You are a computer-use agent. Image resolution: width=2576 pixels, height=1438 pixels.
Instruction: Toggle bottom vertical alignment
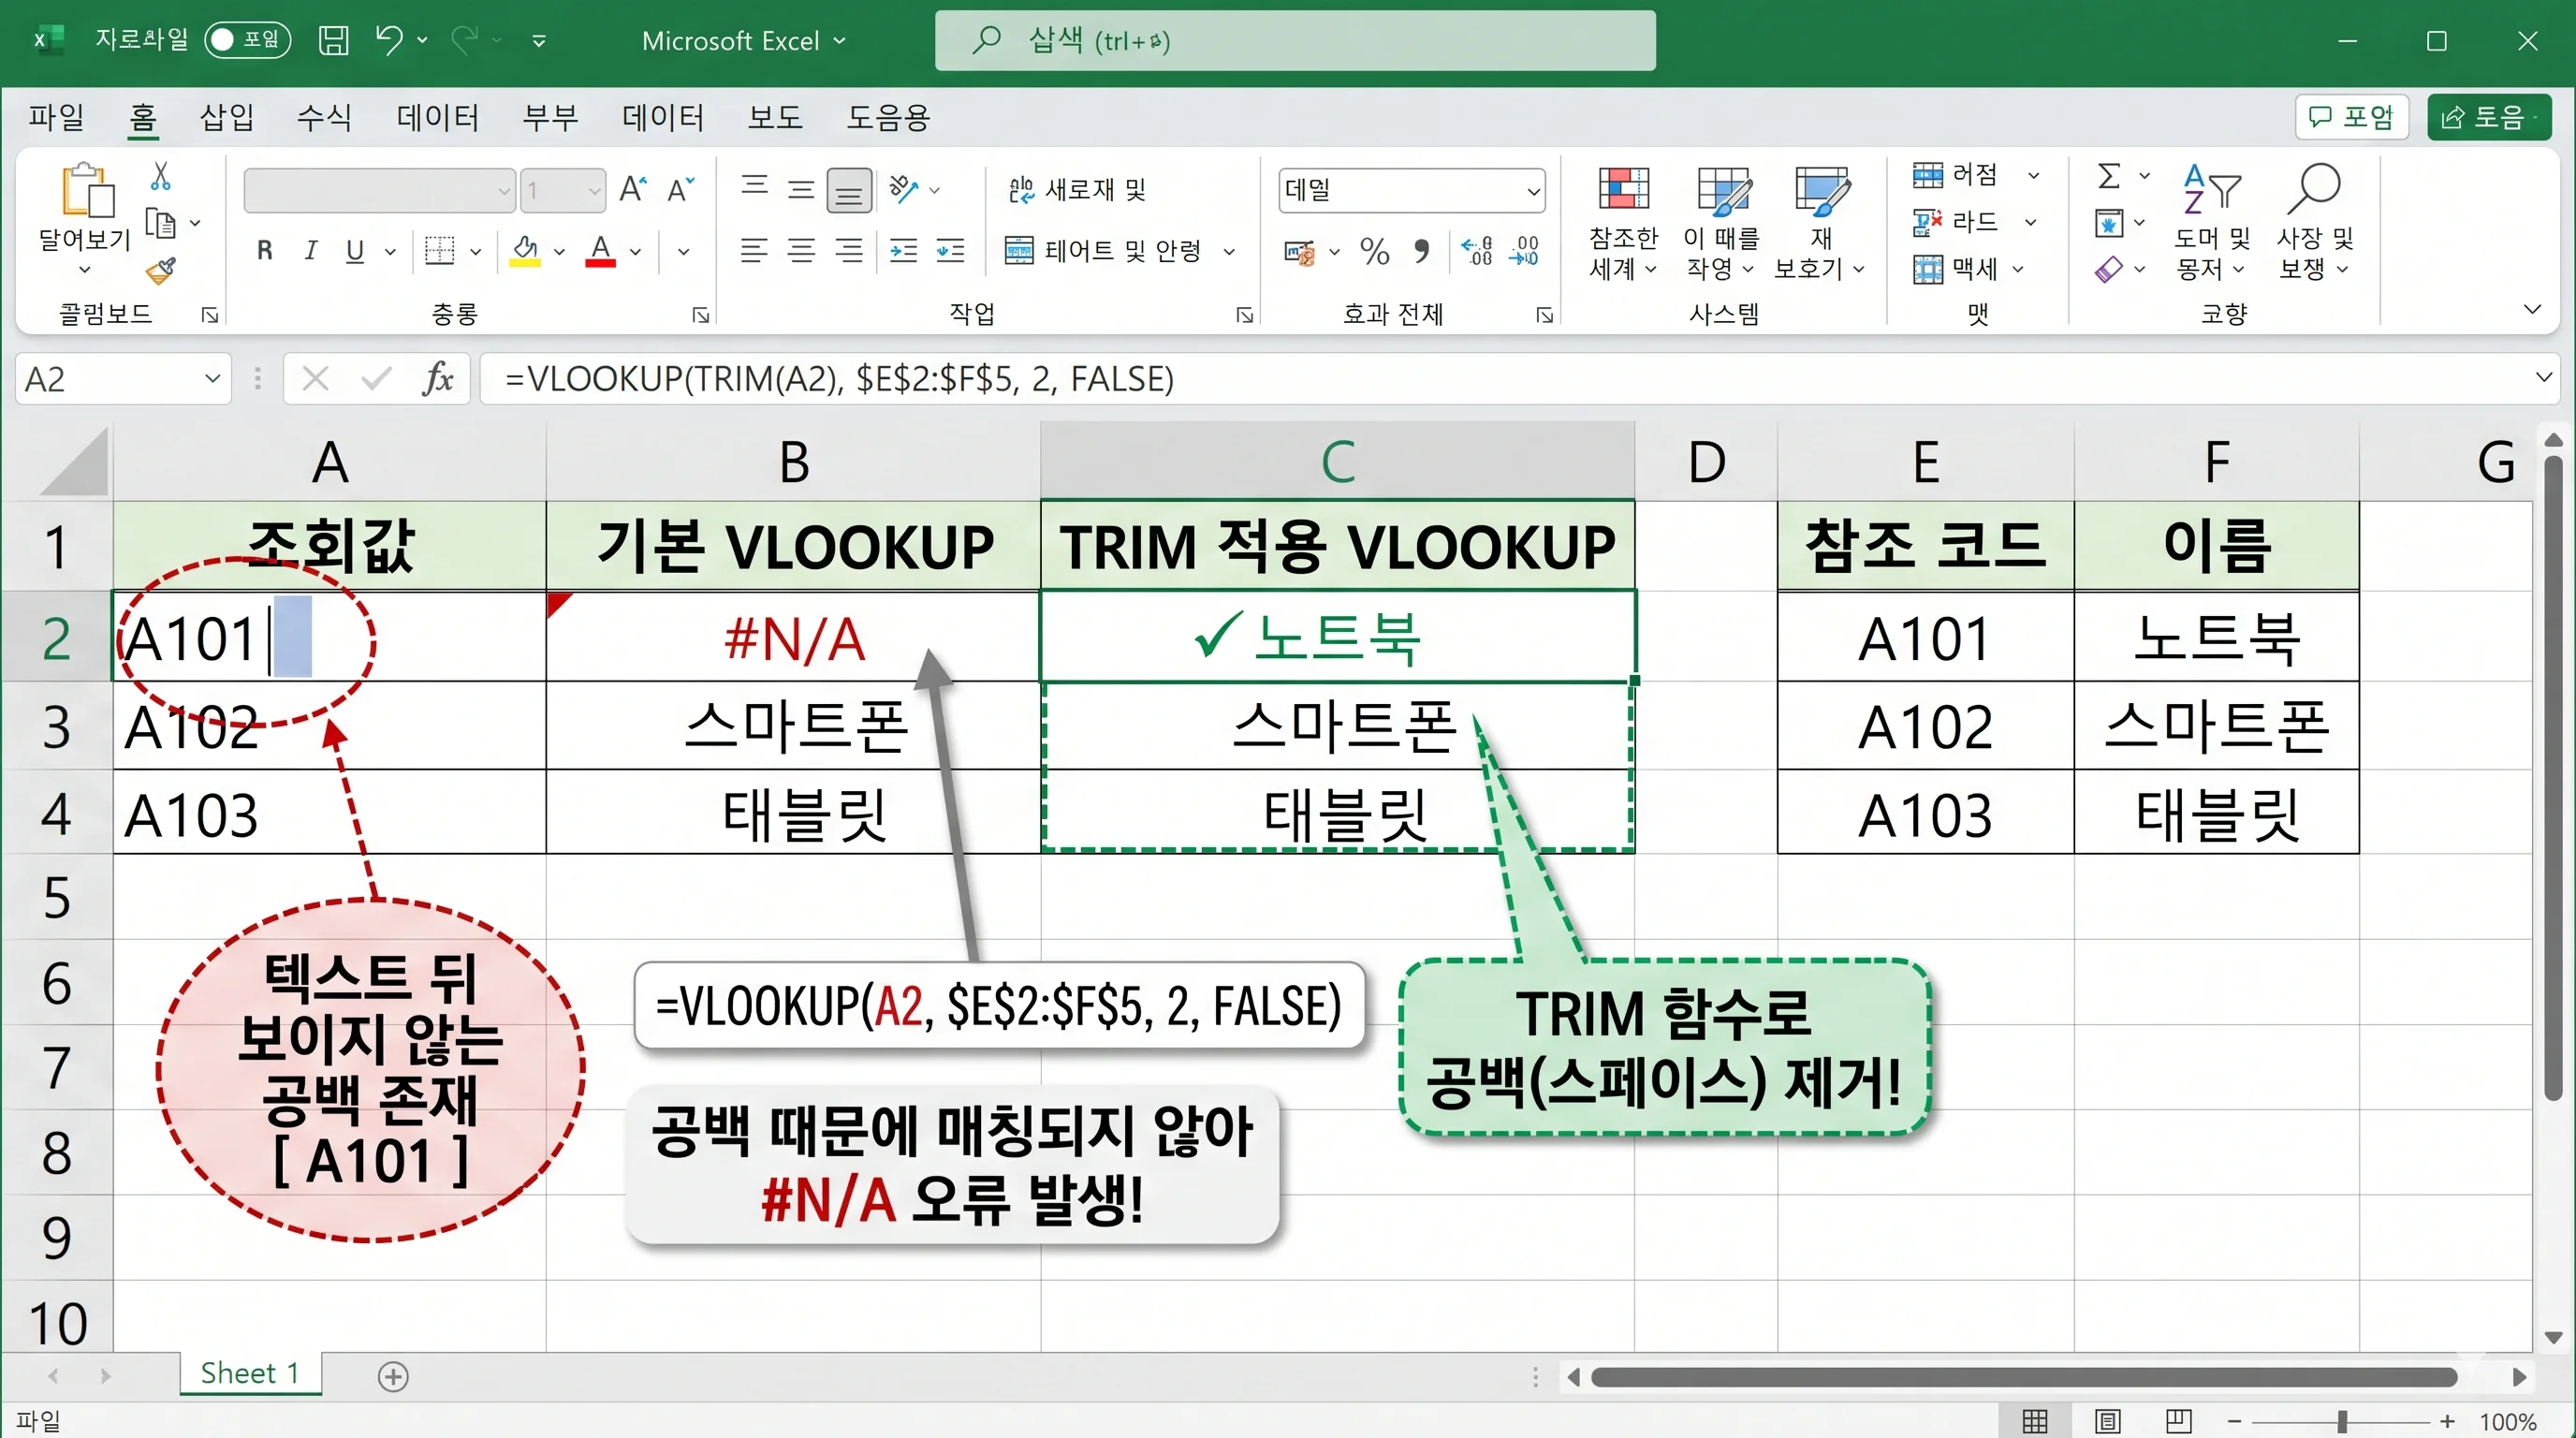[849, 190]
